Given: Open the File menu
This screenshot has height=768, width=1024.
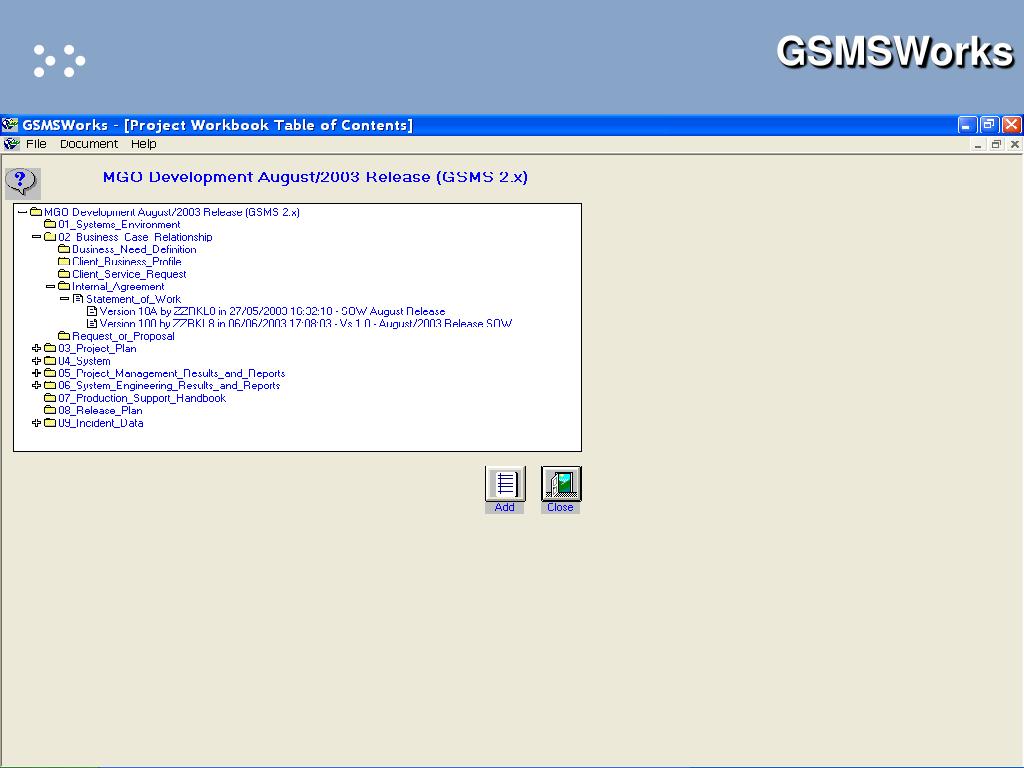Looking at the screenshot, I should (x=36, y=144).
